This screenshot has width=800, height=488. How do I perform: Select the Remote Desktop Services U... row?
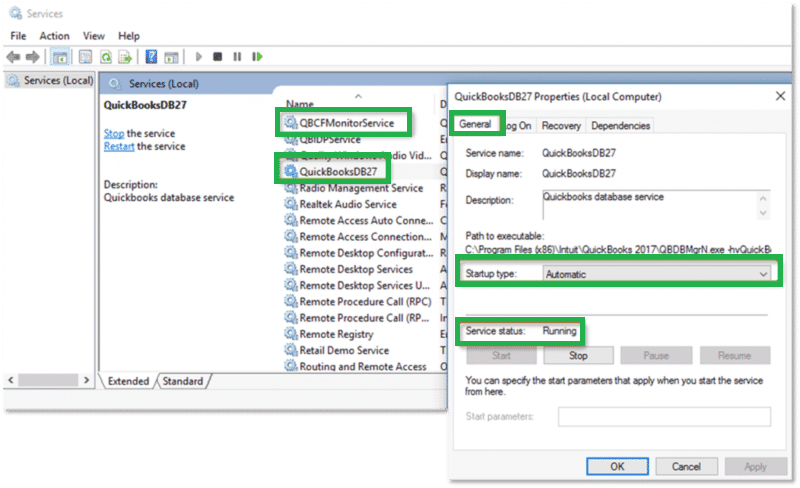pyautogui.click(x=359, y=285)
